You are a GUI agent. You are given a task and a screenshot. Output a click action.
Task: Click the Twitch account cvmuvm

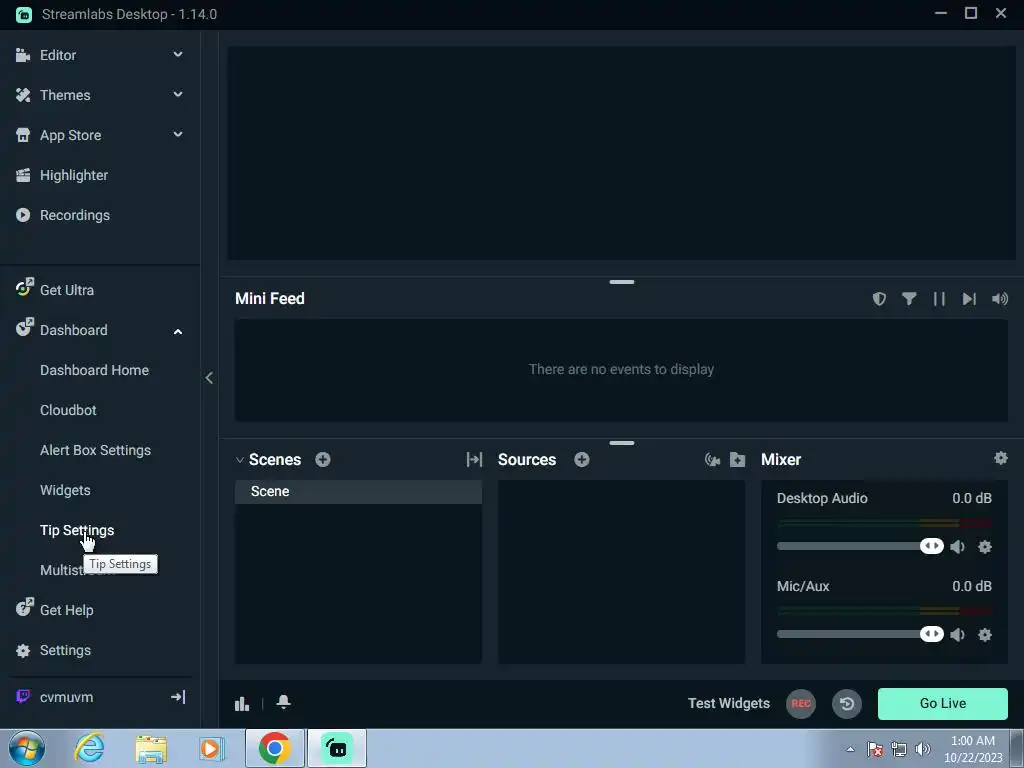click(66, 697)
